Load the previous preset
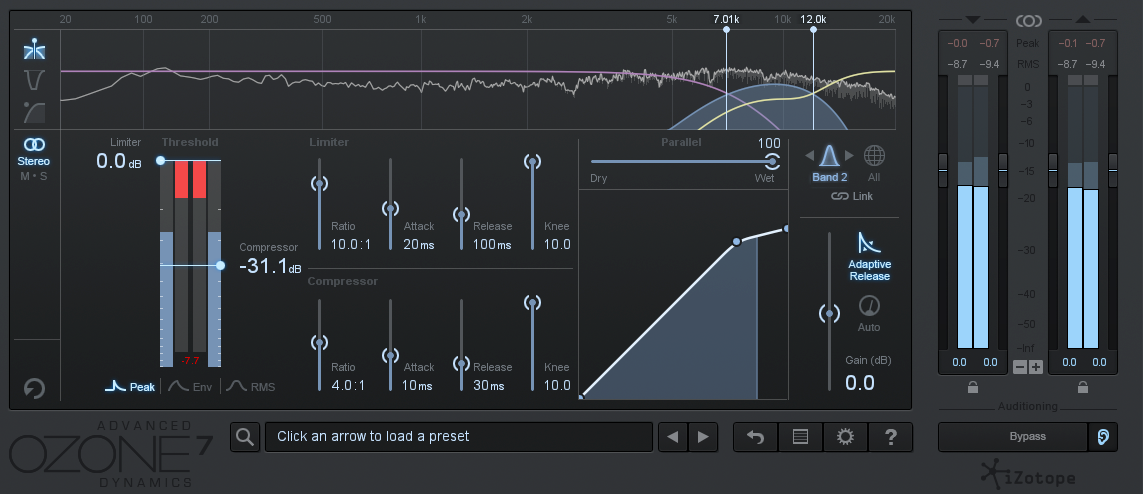This screenshot has height=494, width=1143. [x=673, y=436]
